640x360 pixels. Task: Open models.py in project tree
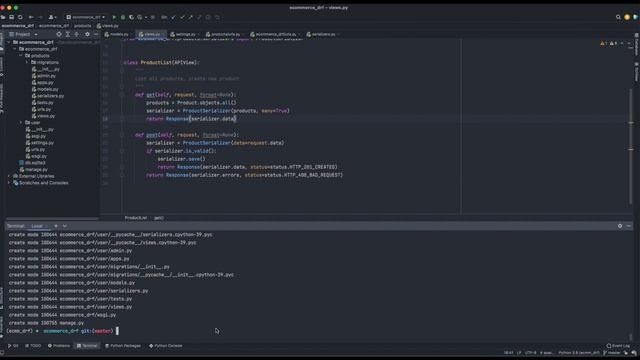(x=45, y=89)
